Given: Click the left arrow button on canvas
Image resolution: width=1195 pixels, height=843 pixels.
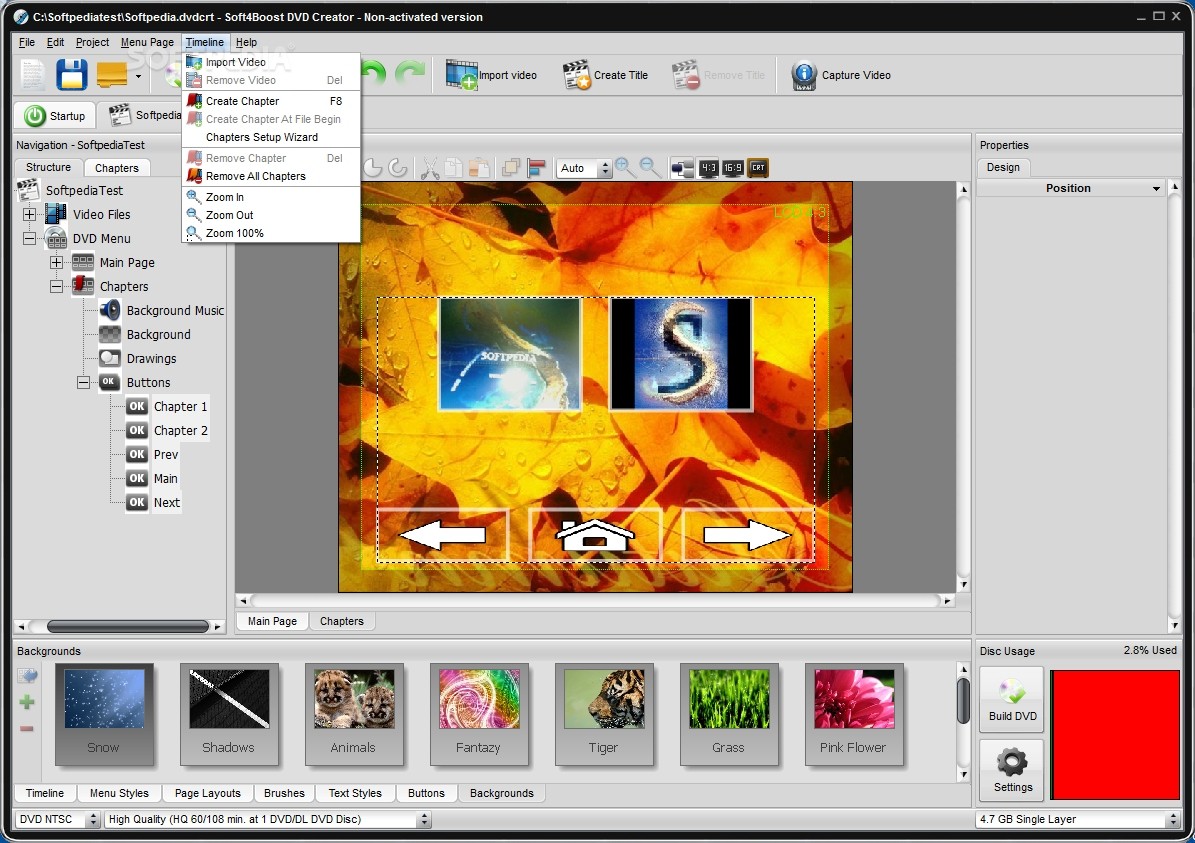Looking at the screenshot, I should (x=443, y=535).
